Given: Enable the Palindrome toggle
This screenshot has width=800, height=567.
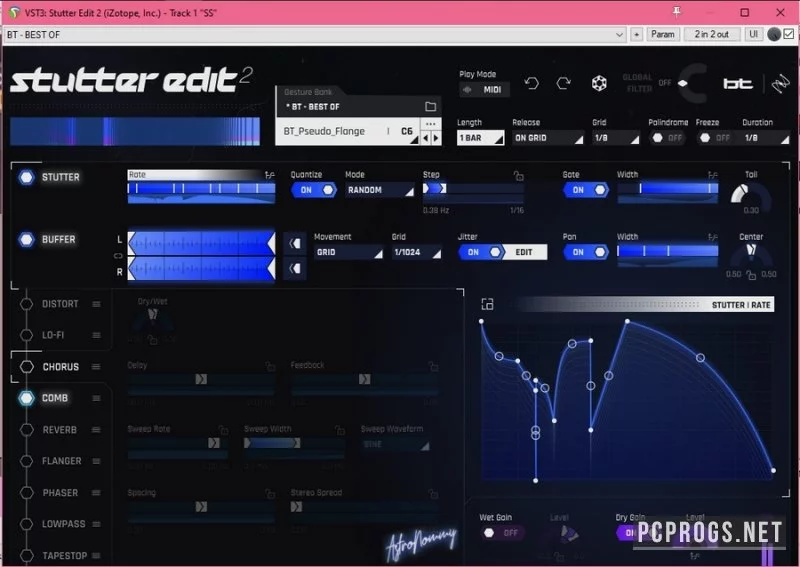Looking at the screenshot, I should 667,138.
